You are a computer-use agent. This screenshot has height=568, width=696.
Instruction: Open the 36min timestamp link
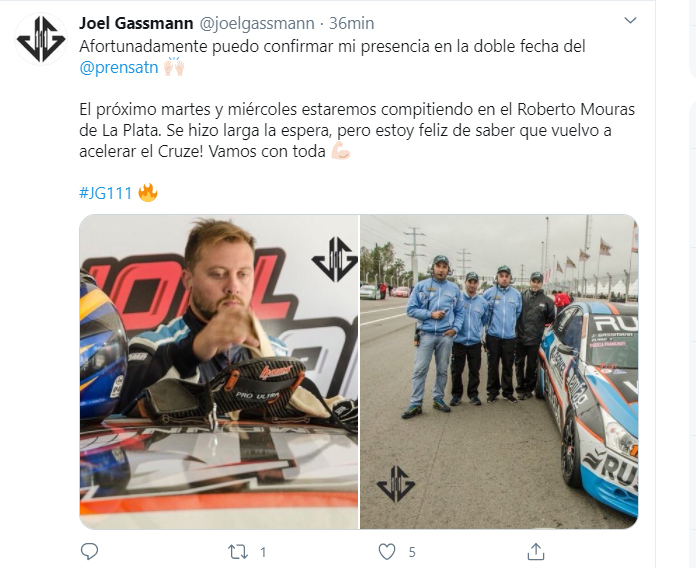[352, 23]
